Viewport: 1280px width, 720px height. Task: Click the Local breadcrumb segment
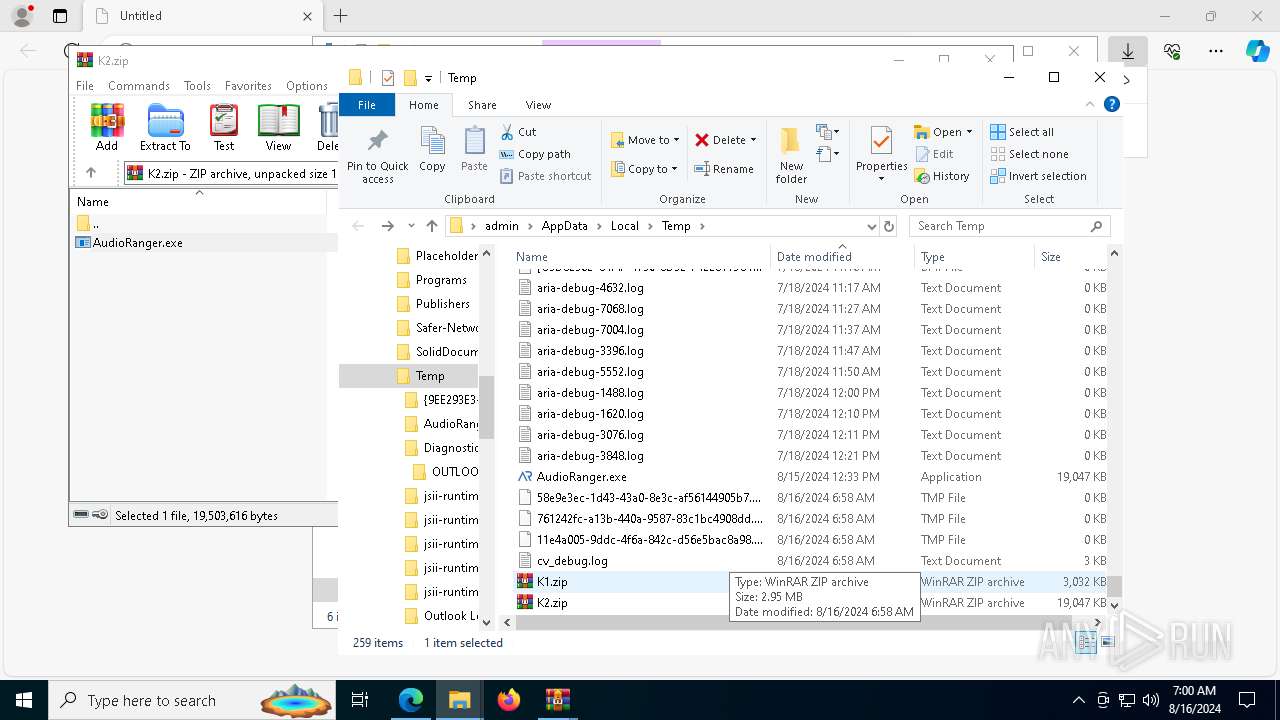pos(625,226)
